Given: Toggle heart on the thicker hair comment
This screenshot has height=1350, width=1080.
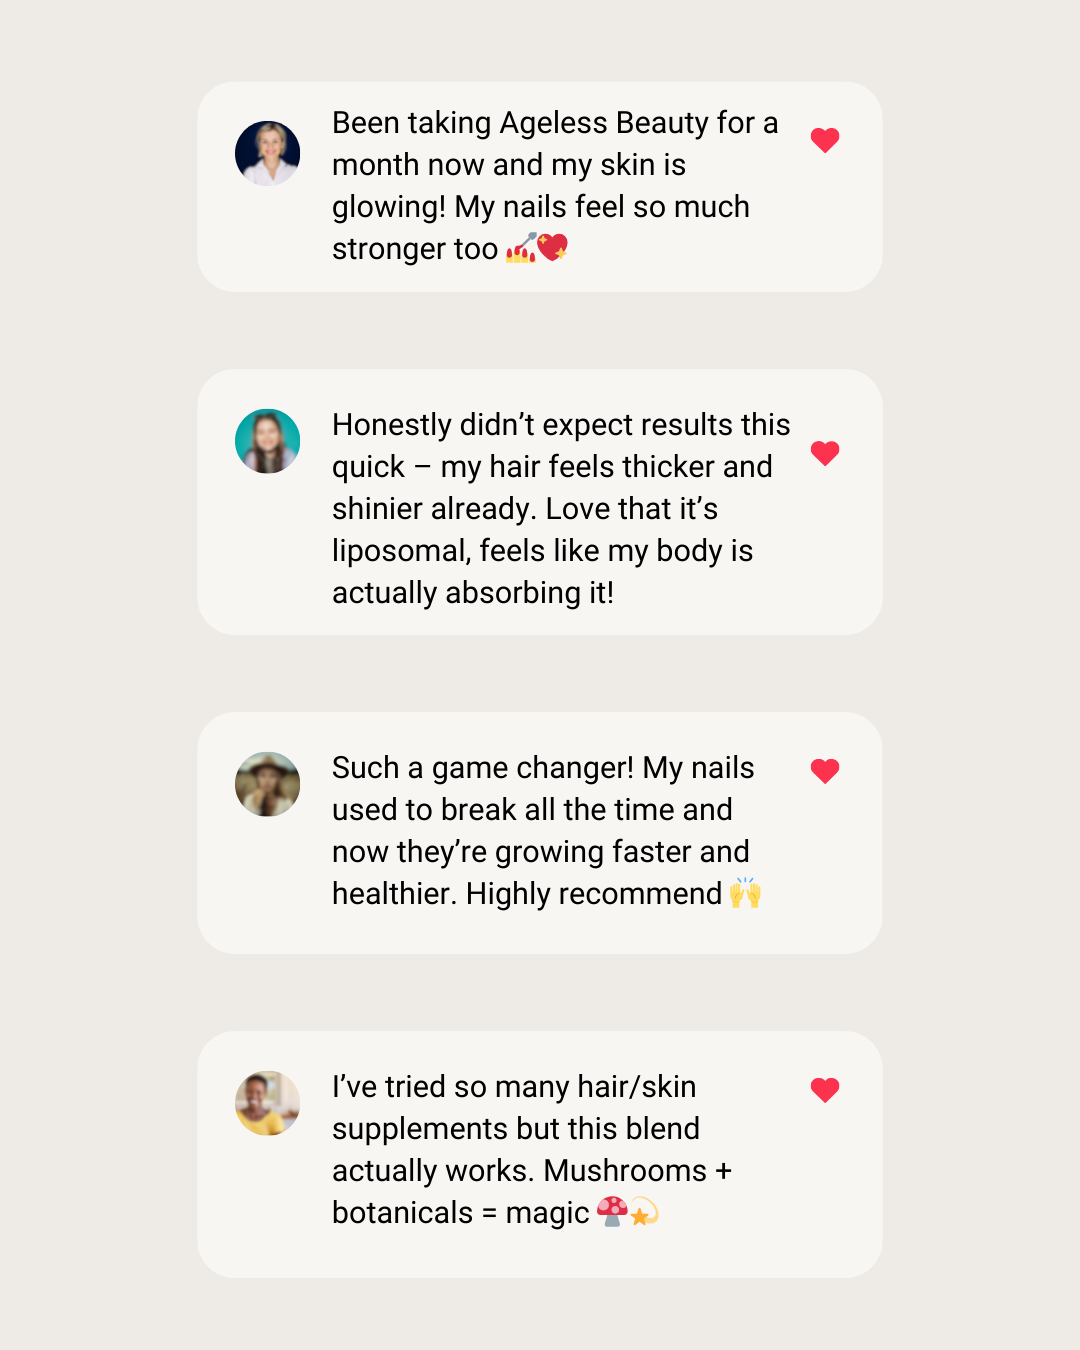Looking at the screenshot, I should [x=825, y=453].
